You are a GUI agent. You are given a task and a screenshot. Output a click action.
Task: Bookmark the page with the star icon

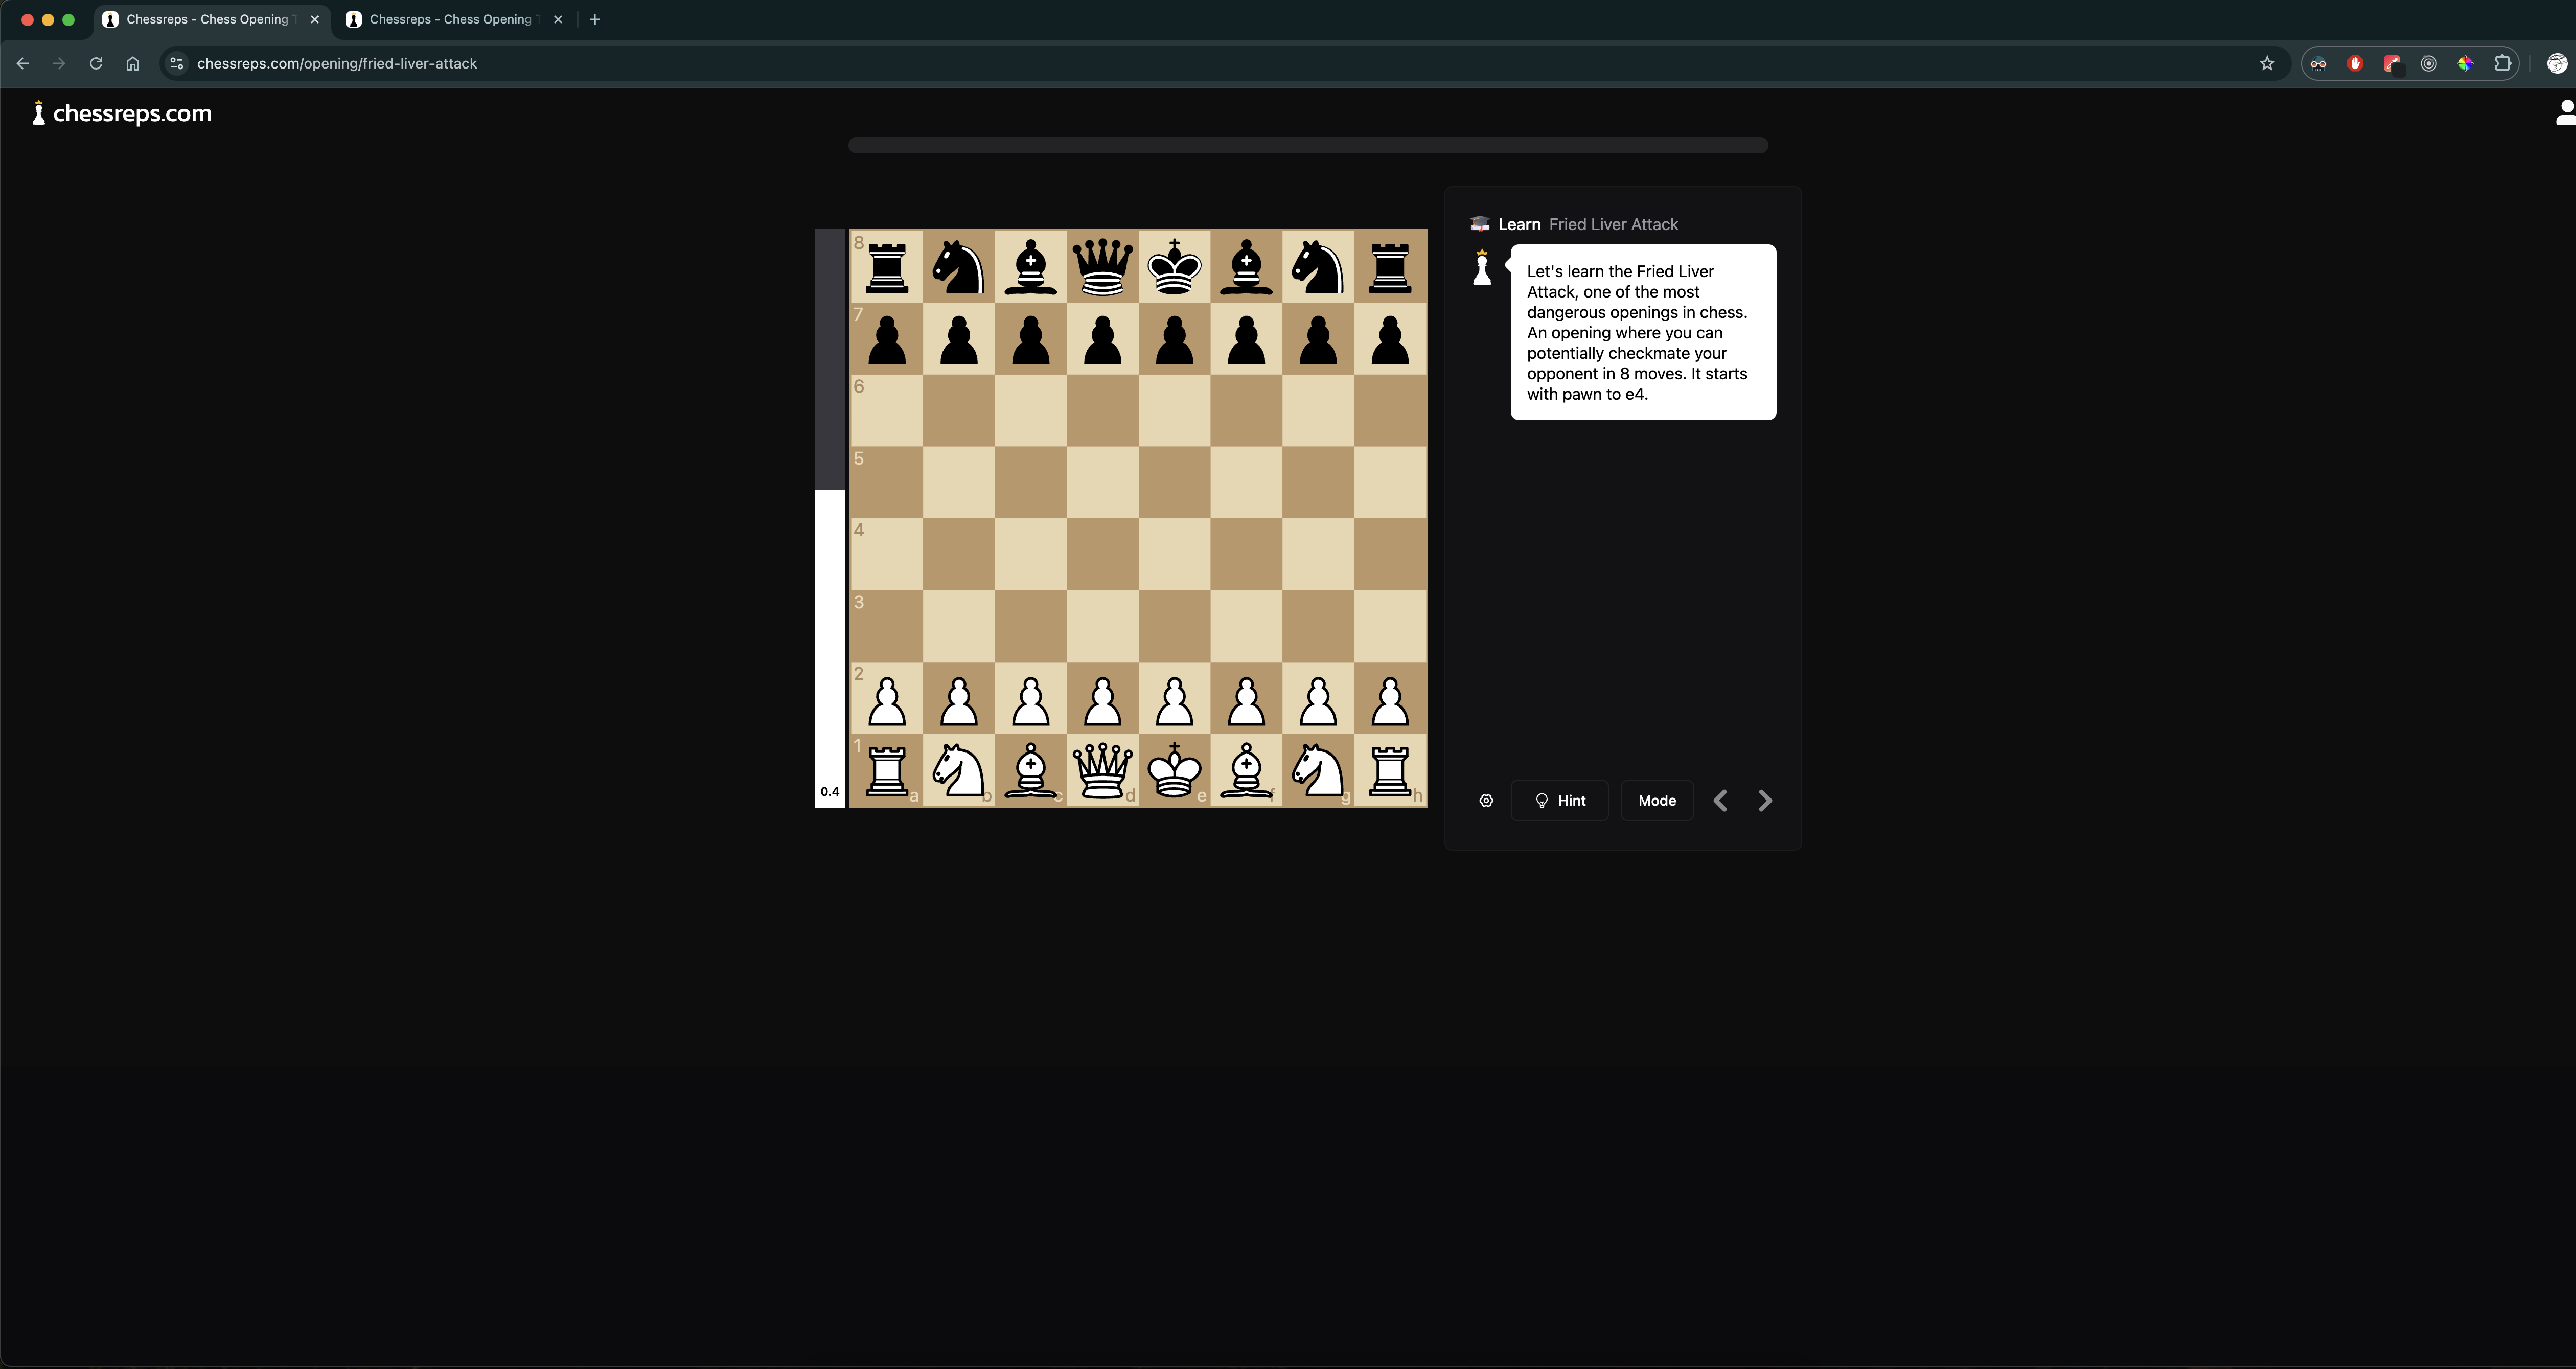[2266, 63]
